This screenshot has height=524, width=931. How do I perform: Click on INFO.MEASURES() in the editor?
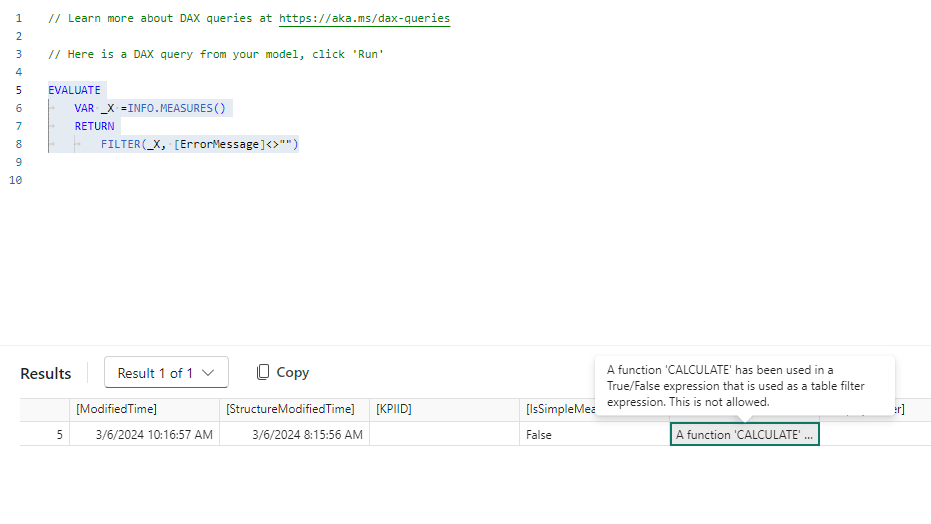coord(176,108)
